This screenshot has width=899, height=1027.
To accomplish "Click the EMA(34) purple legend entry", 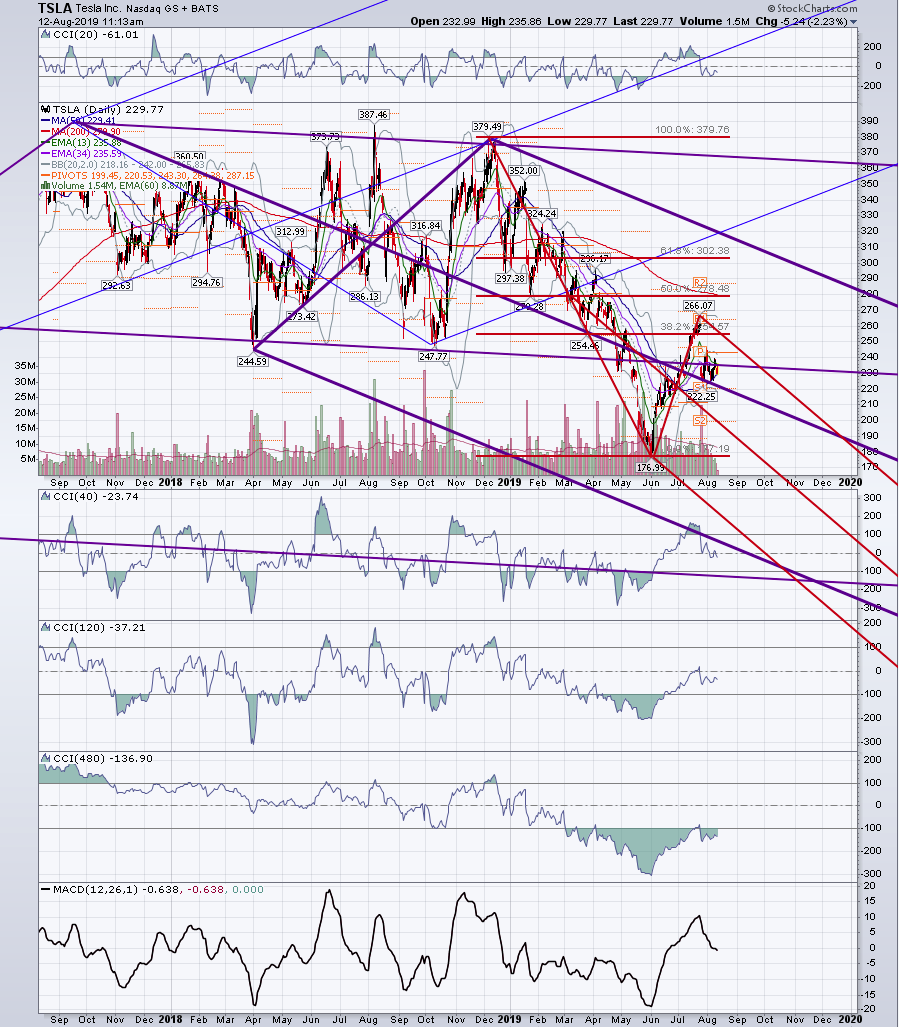I will pyautogui.click(x=81, y=154).
